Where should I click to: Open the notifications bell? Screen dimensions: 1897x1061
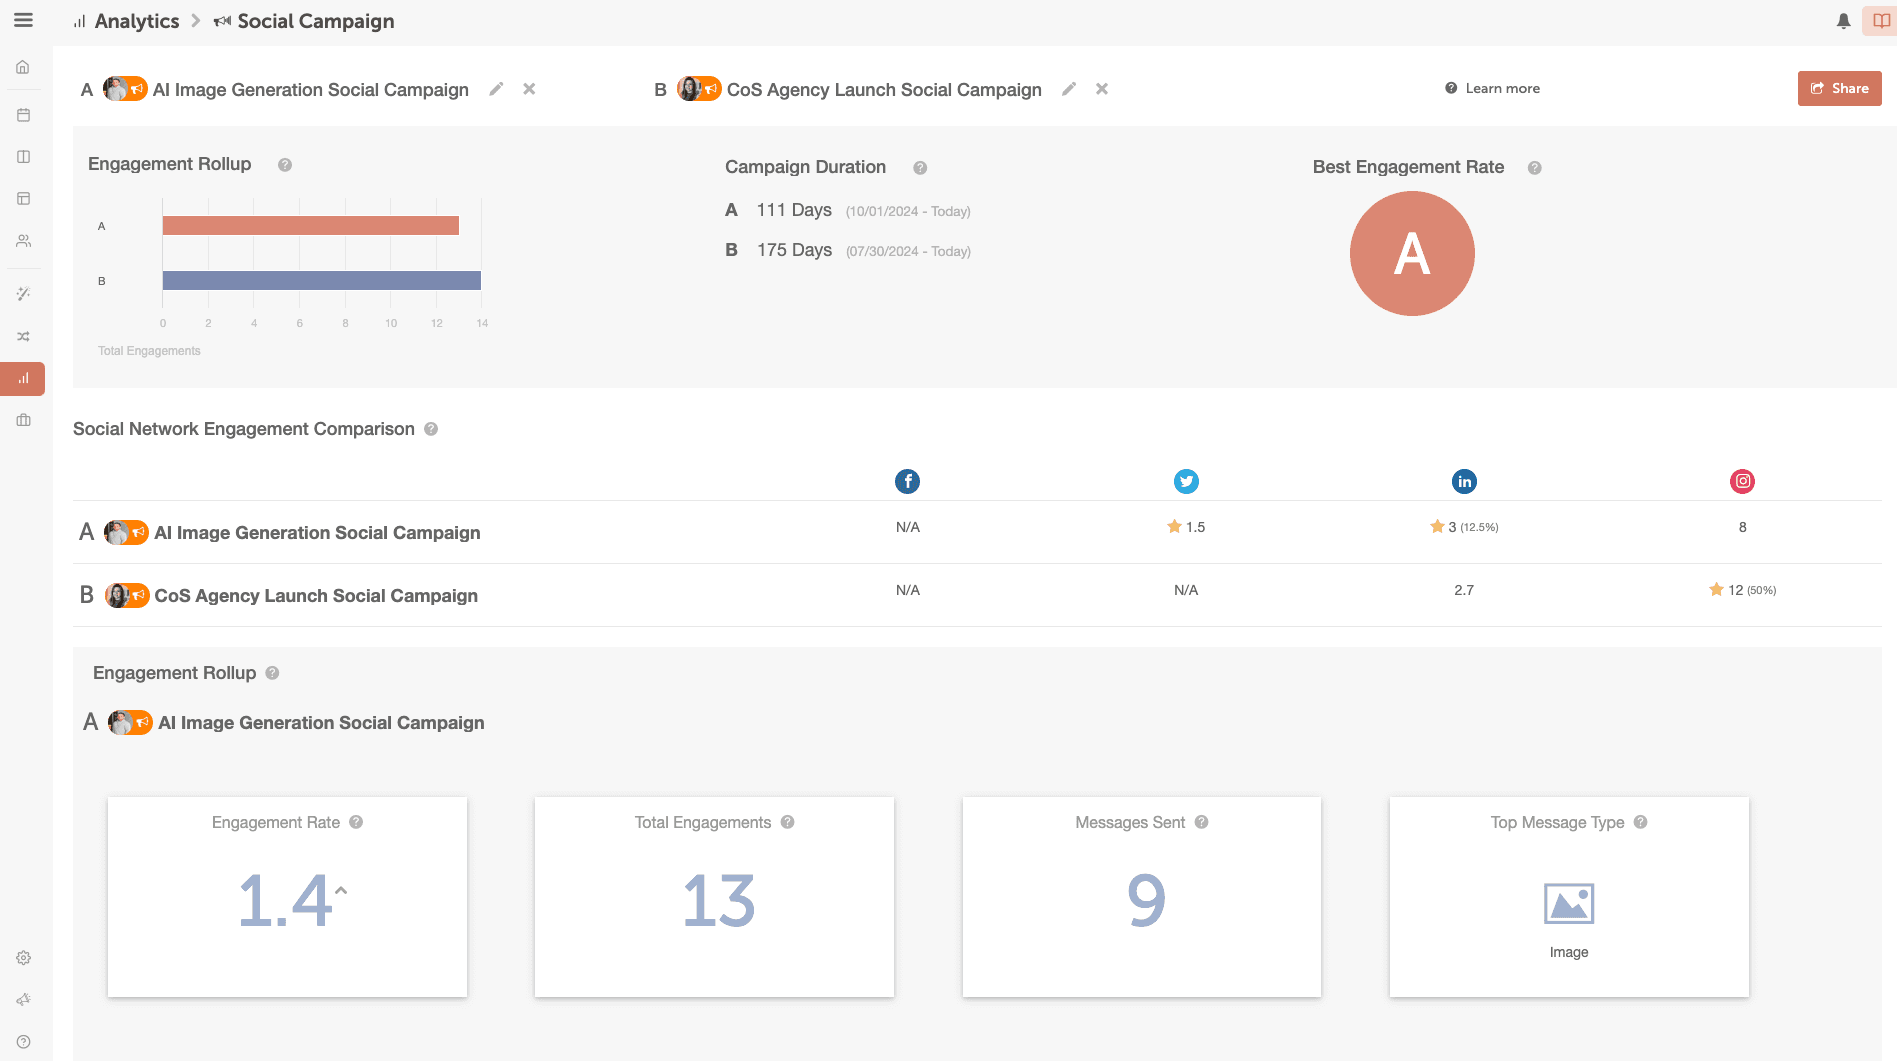(1843, 21)
